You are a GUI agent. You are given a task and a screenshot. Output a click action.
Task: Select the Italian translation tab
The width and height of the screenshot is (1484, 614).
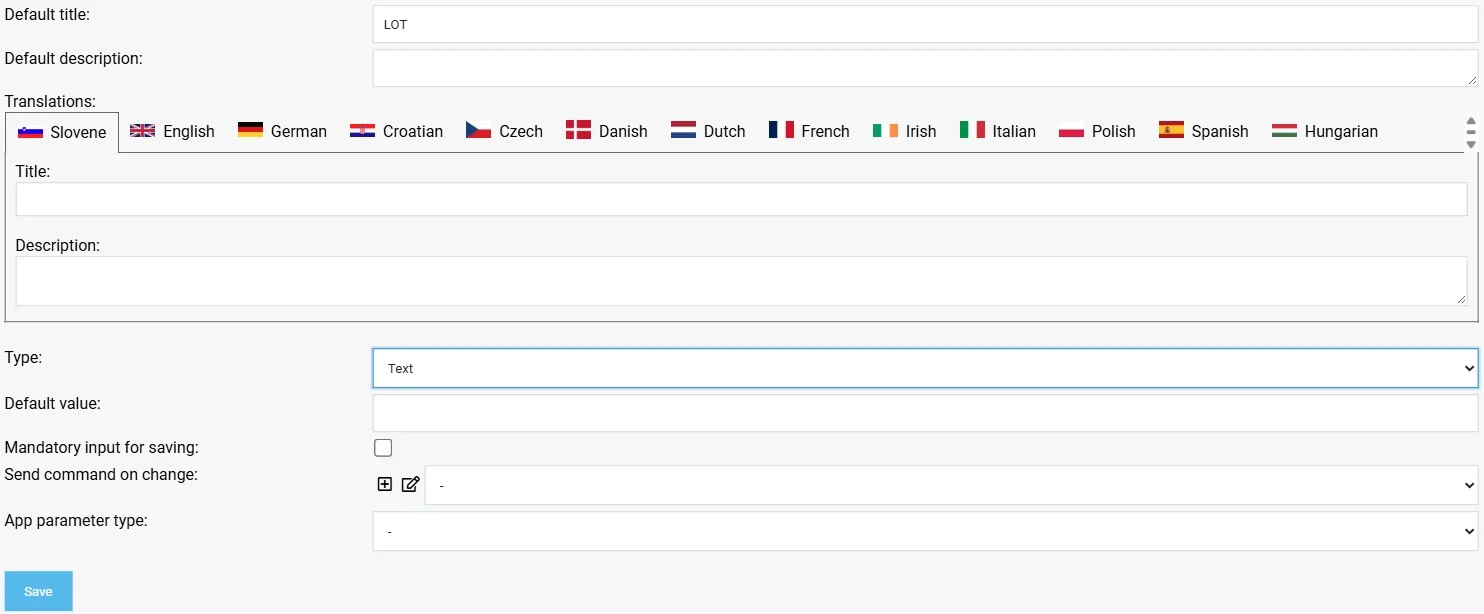997,131
